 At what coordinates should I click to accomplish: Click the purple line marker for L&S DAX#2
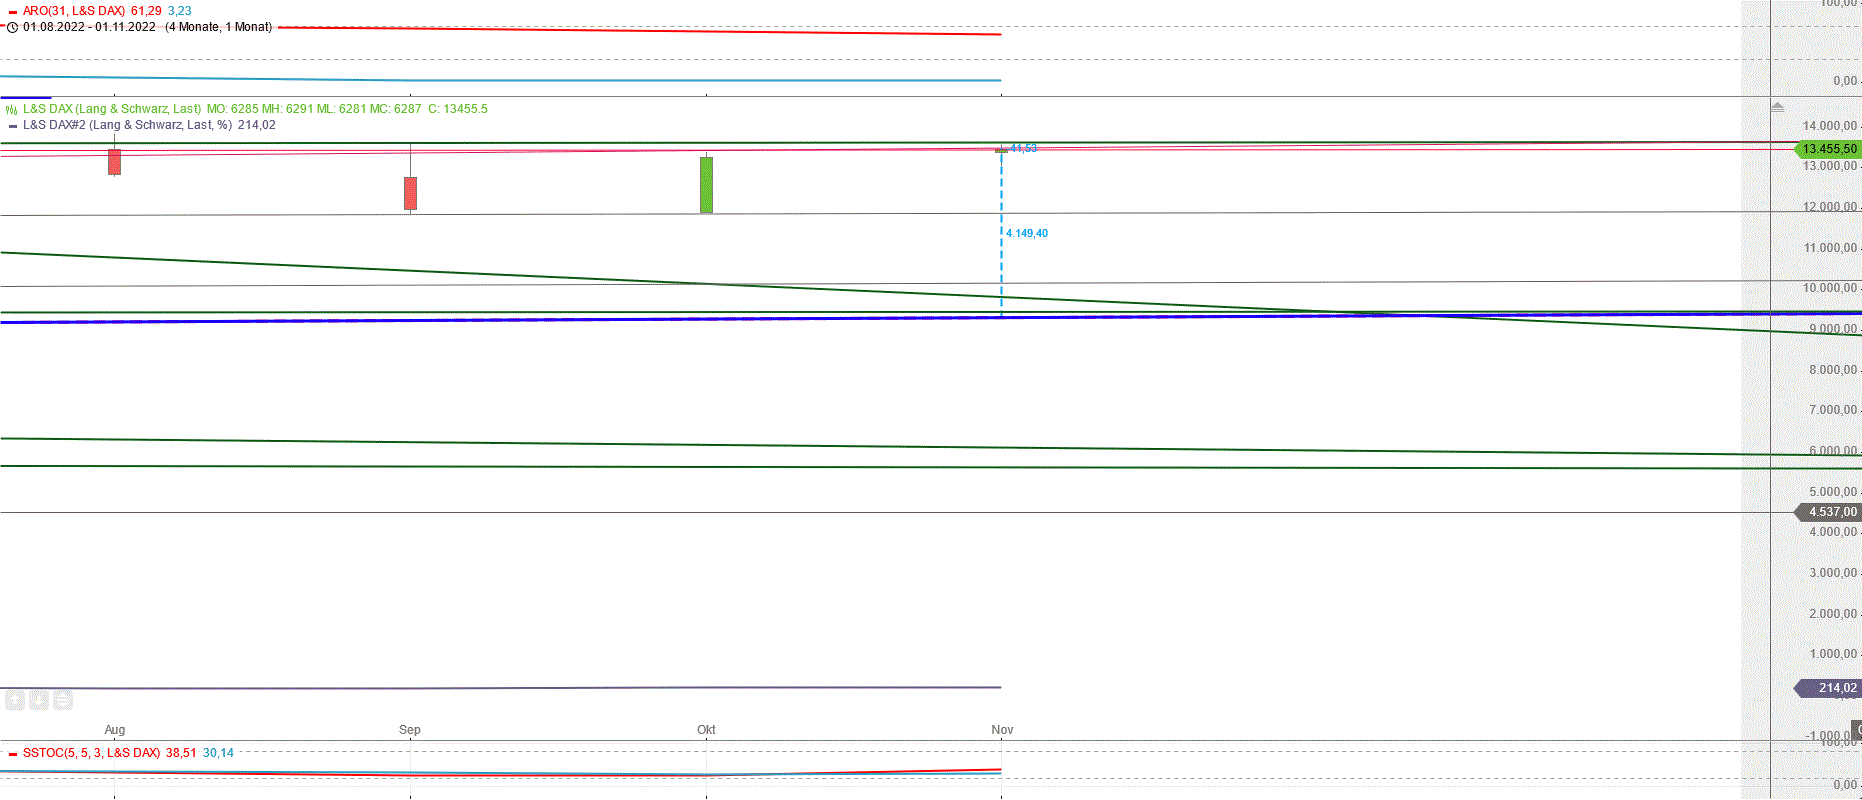12,126
